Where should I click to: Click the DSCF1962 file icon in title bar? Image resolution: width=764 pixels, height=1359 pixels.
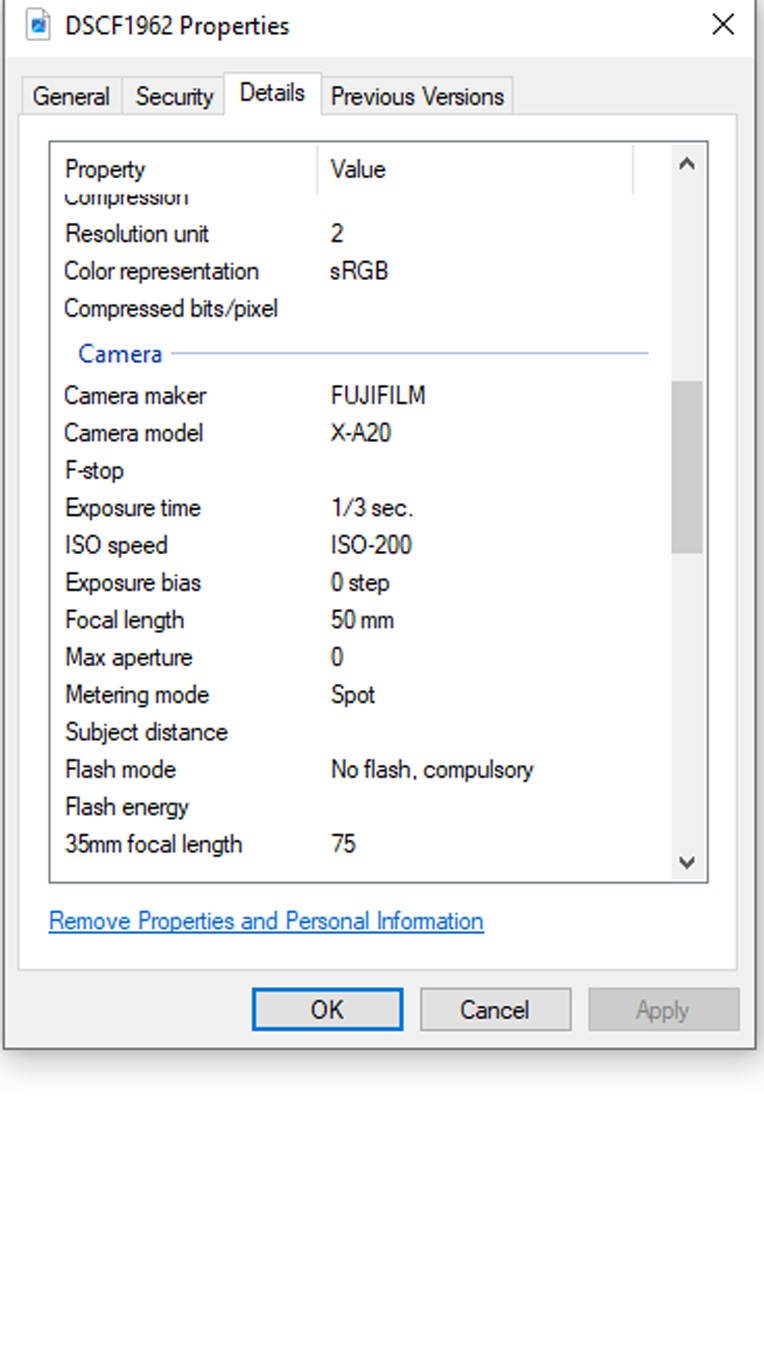click(38, 24)
